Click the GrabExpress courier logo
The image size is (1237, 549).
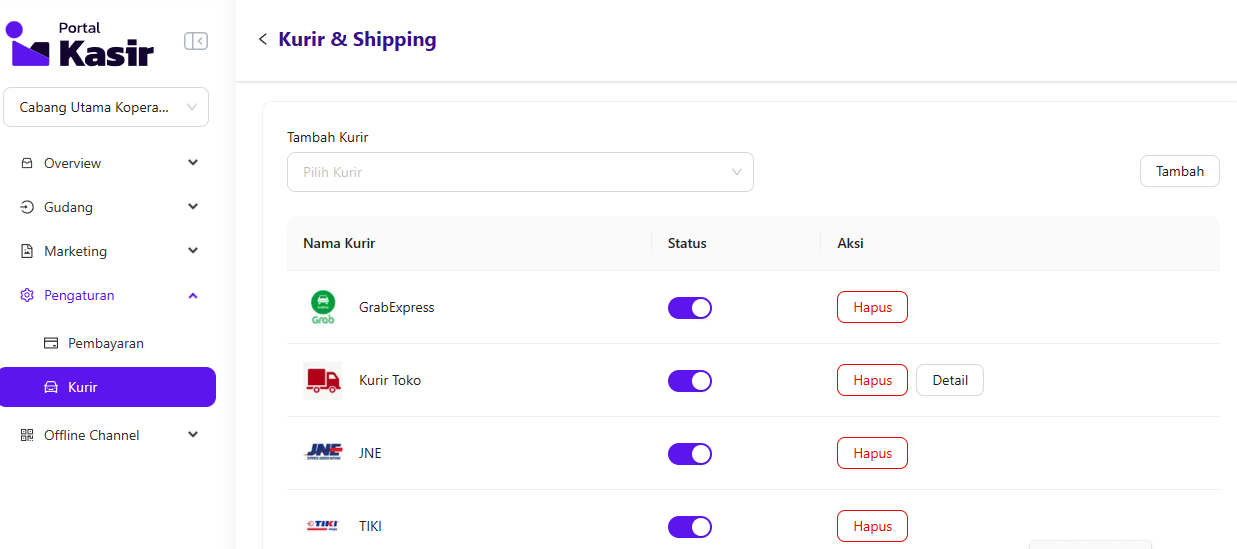[x=323, y=307]
